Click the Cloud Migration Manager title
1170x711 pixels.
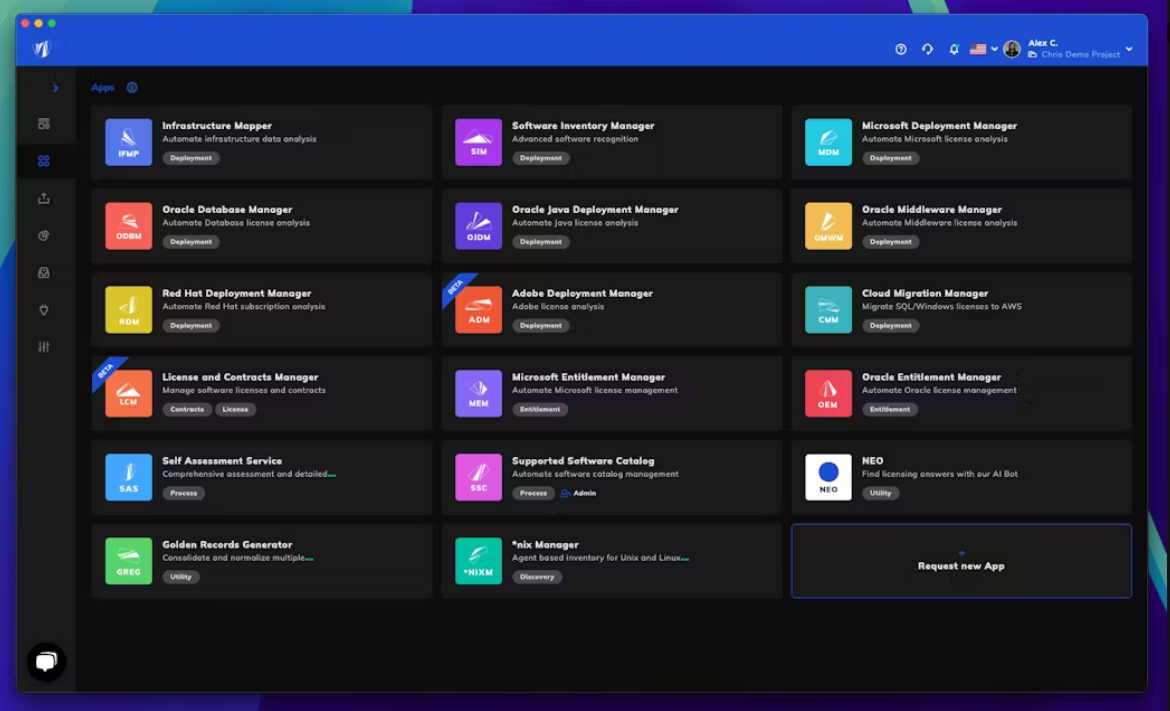point(925,293)
